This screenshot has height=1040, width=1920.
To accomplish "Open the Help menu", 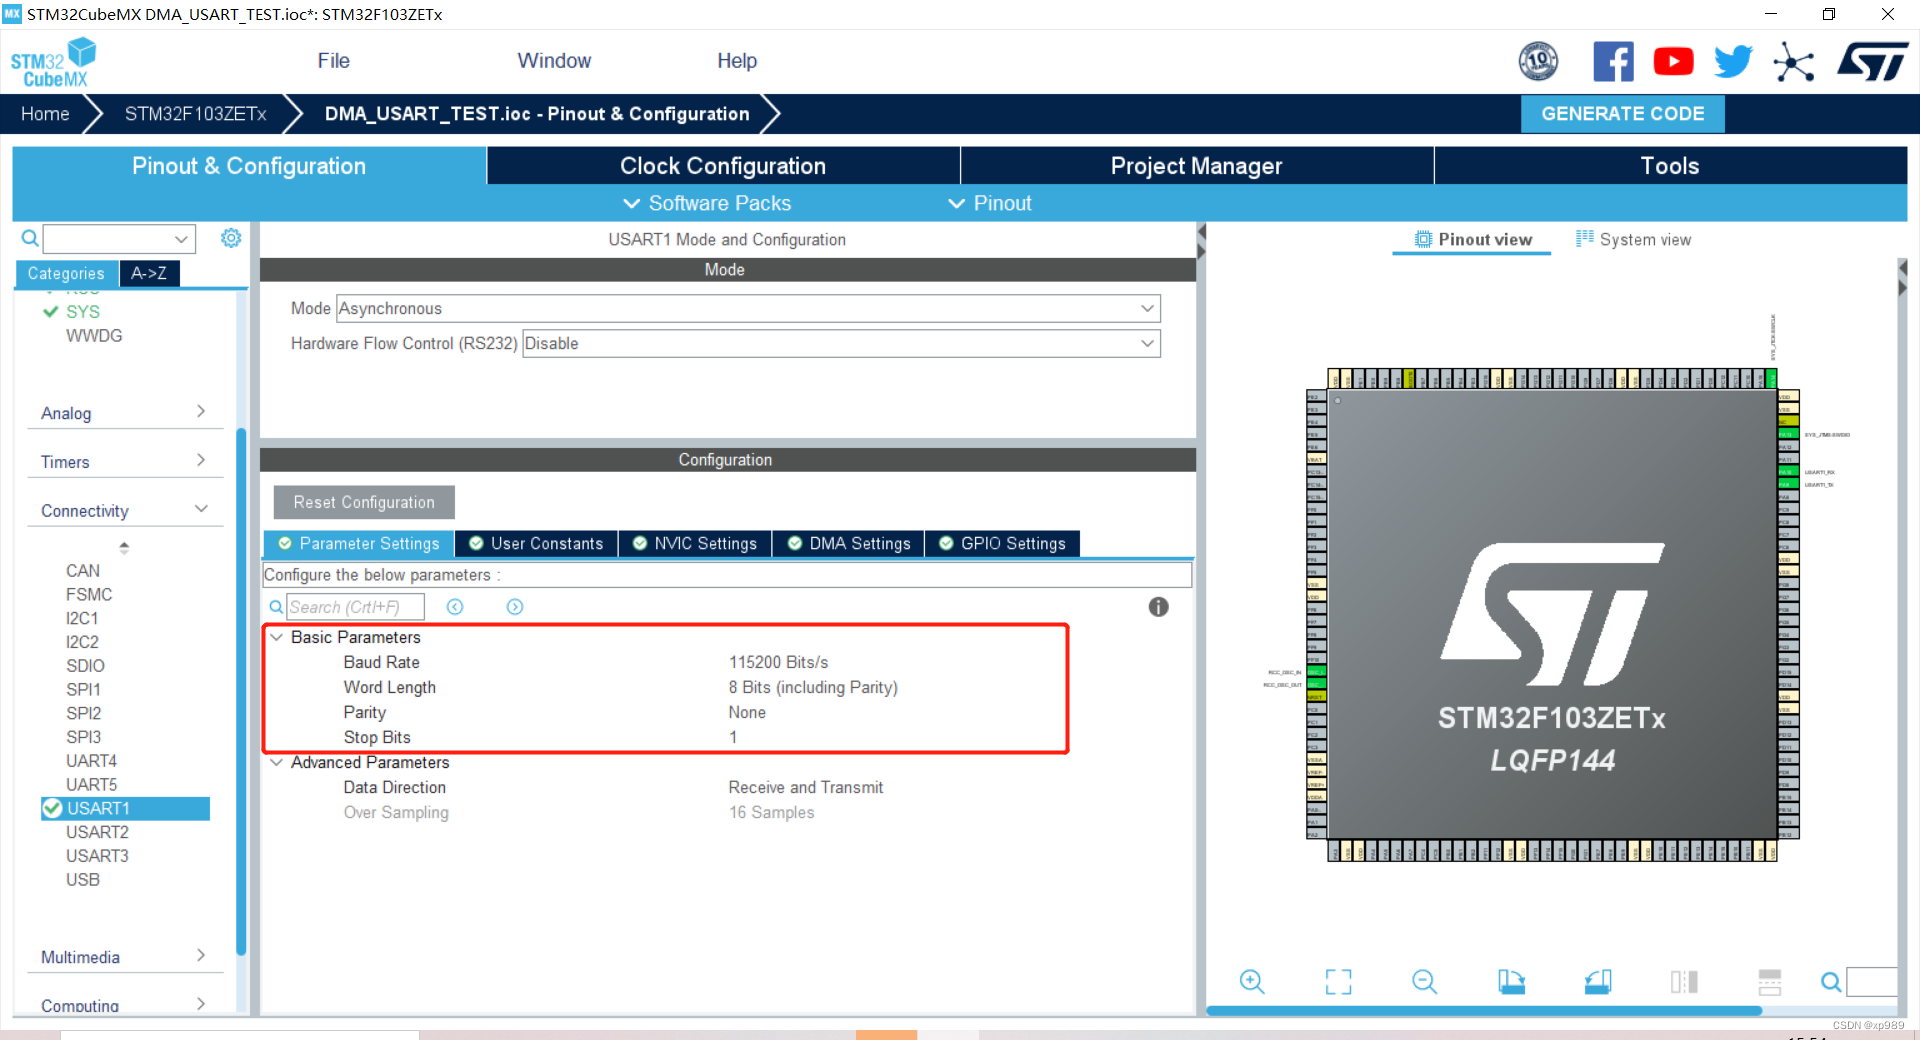I will pos(737,61).
